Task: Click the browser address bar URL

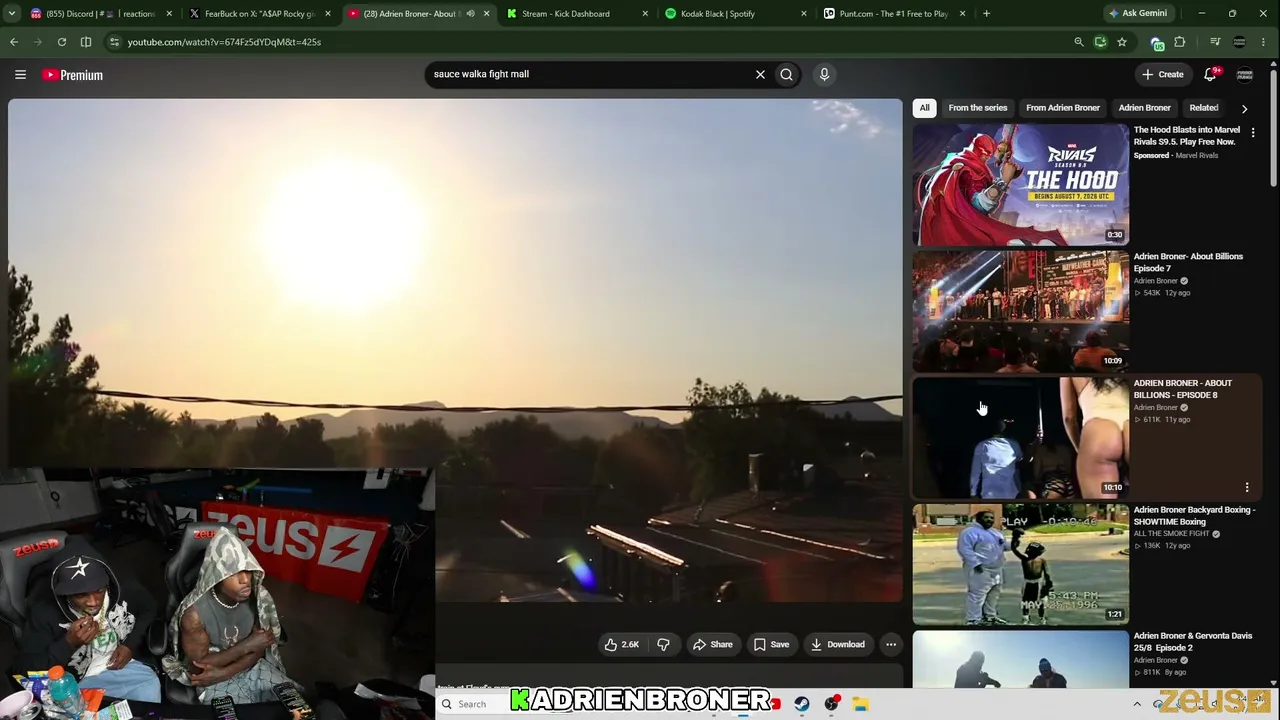Action: [x=224, y=42]
